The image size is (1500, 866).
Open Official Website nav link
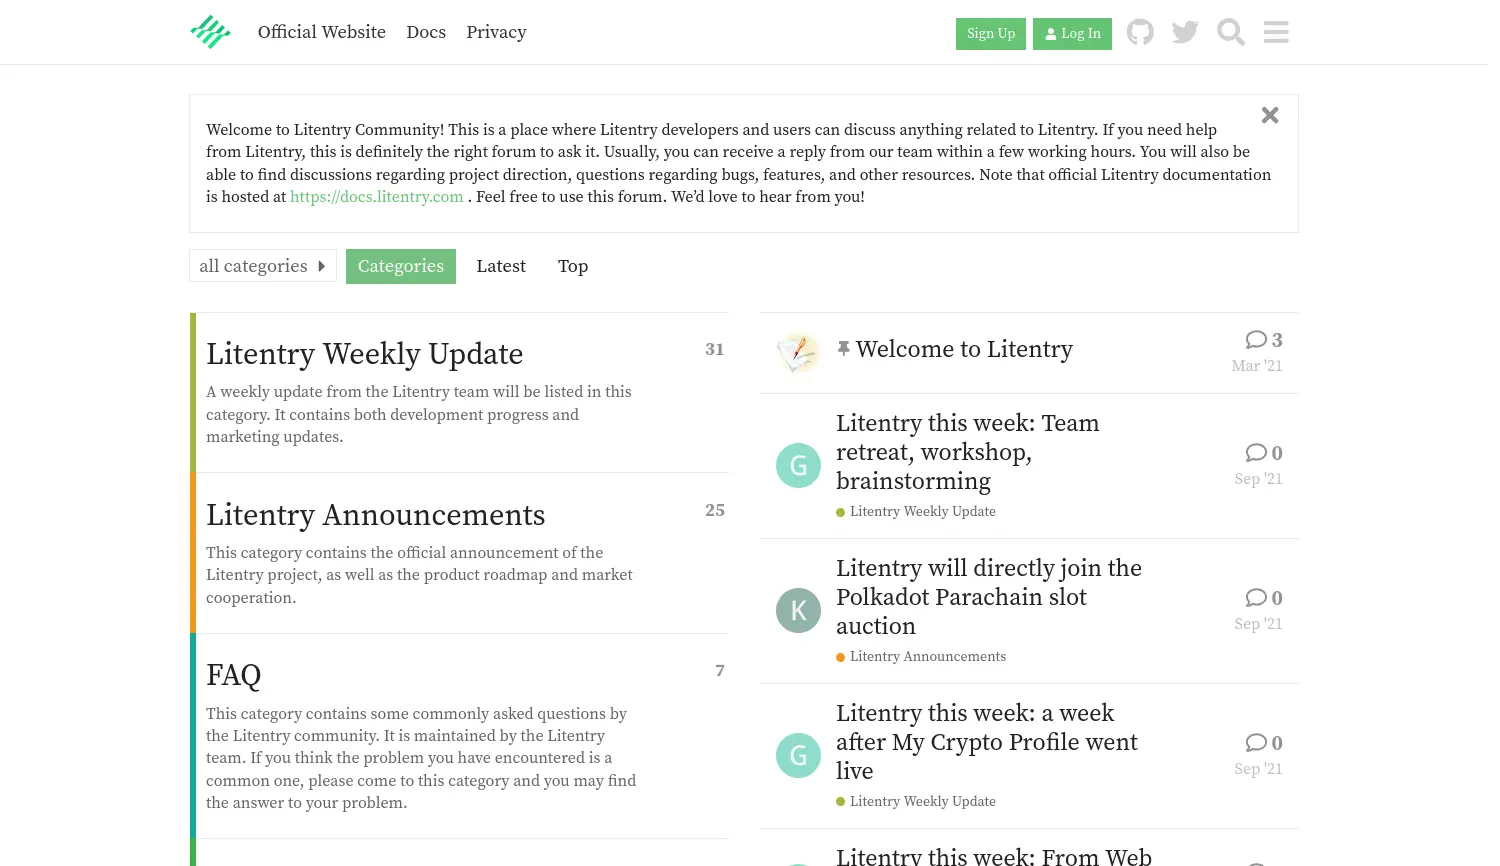click(x=322, y=32)
